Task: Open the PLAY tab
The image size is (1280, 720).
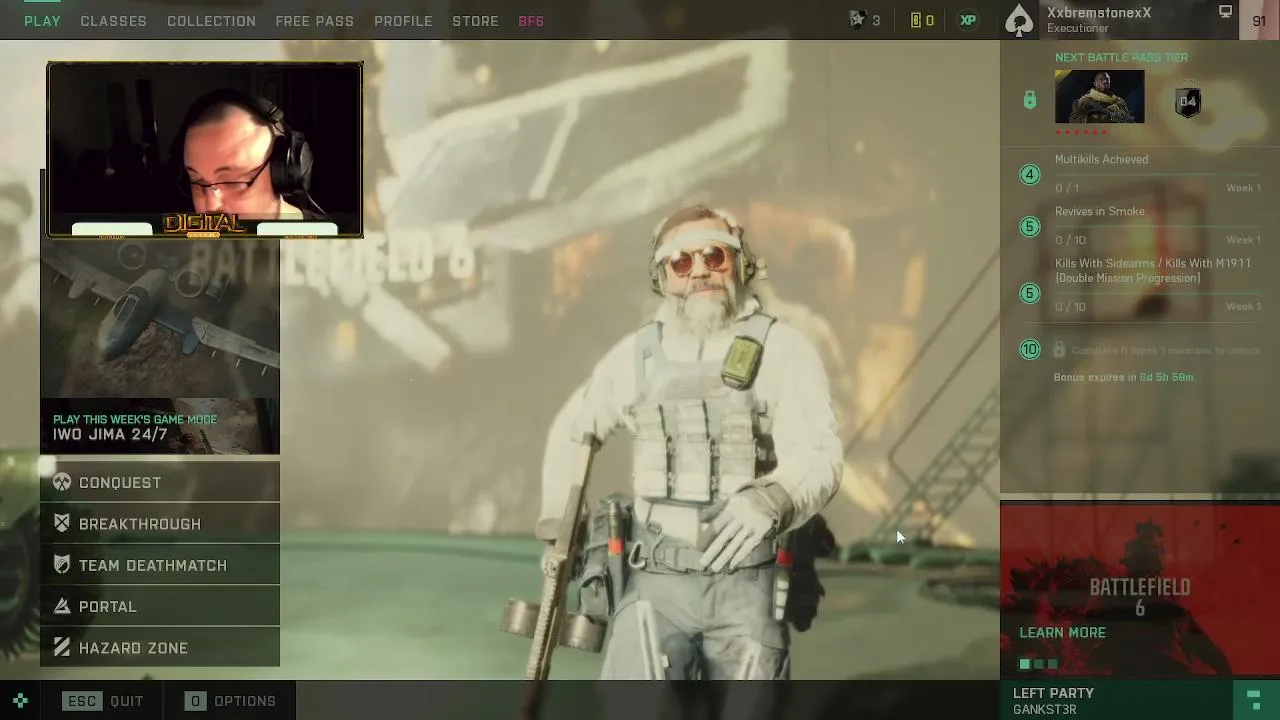Action: coord(42,21)
